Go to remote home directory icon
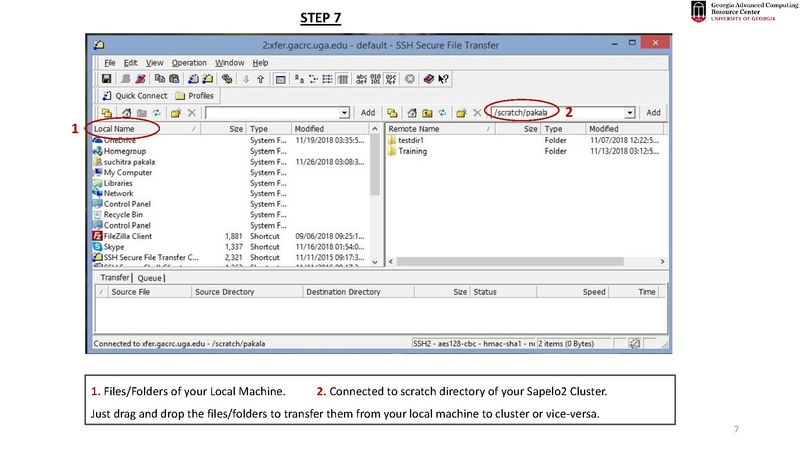This screenshot has height=450, width=800. [x=412, y=113]
